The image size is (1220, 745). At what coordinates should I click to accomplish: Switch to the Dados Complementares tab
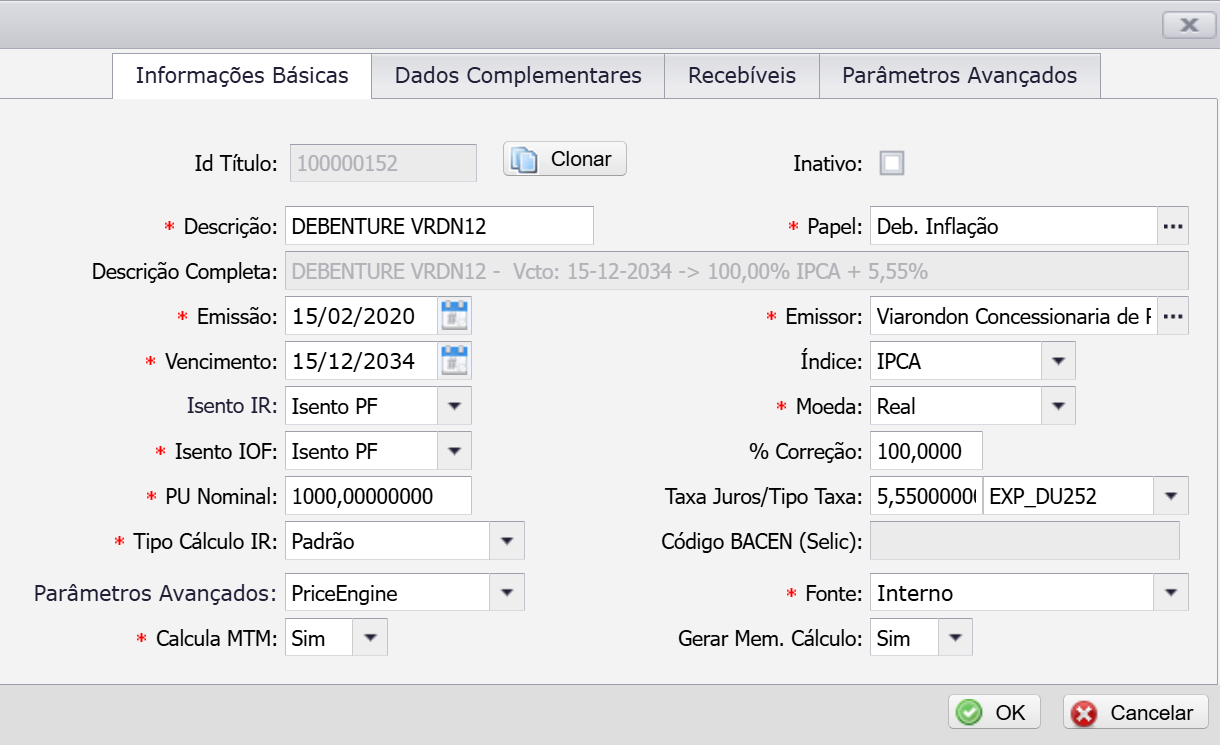(x=518, y=76)
